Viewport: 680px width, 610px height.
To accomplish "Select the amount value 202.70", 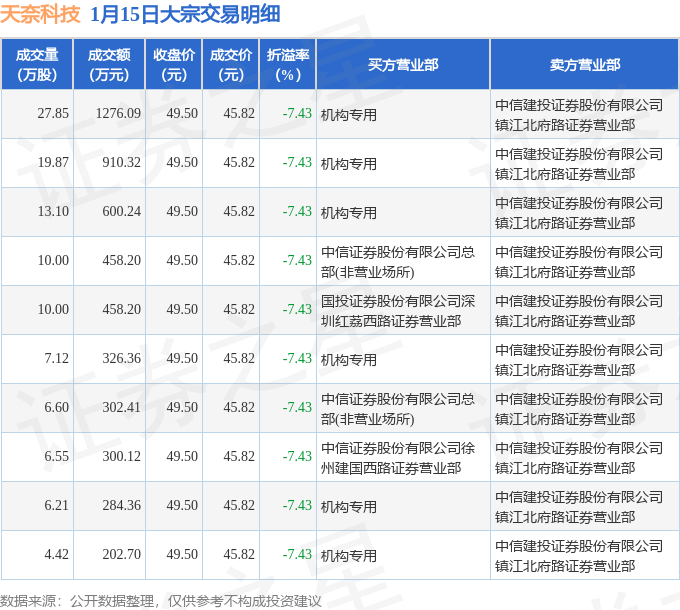I will pos(121,555).
